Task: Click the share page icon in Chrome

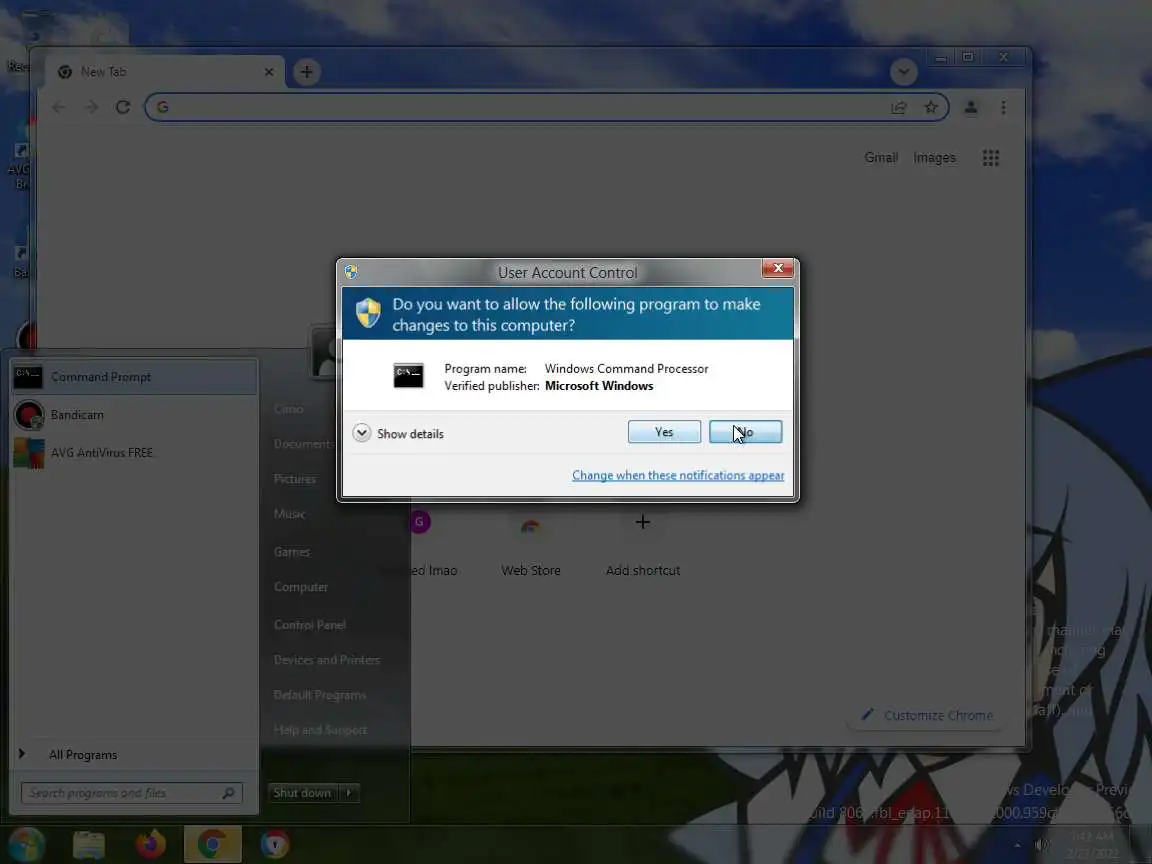Action: (899, 107)
